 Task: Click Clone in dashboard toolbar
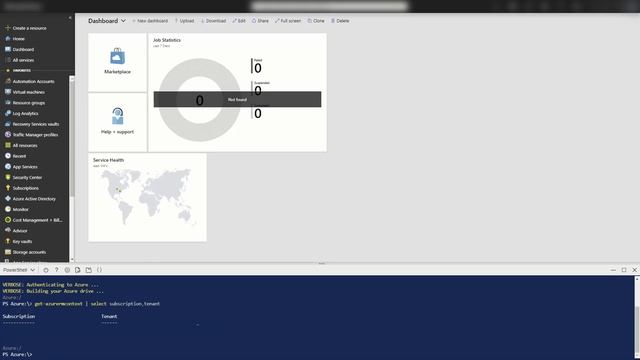click(316, 21)
